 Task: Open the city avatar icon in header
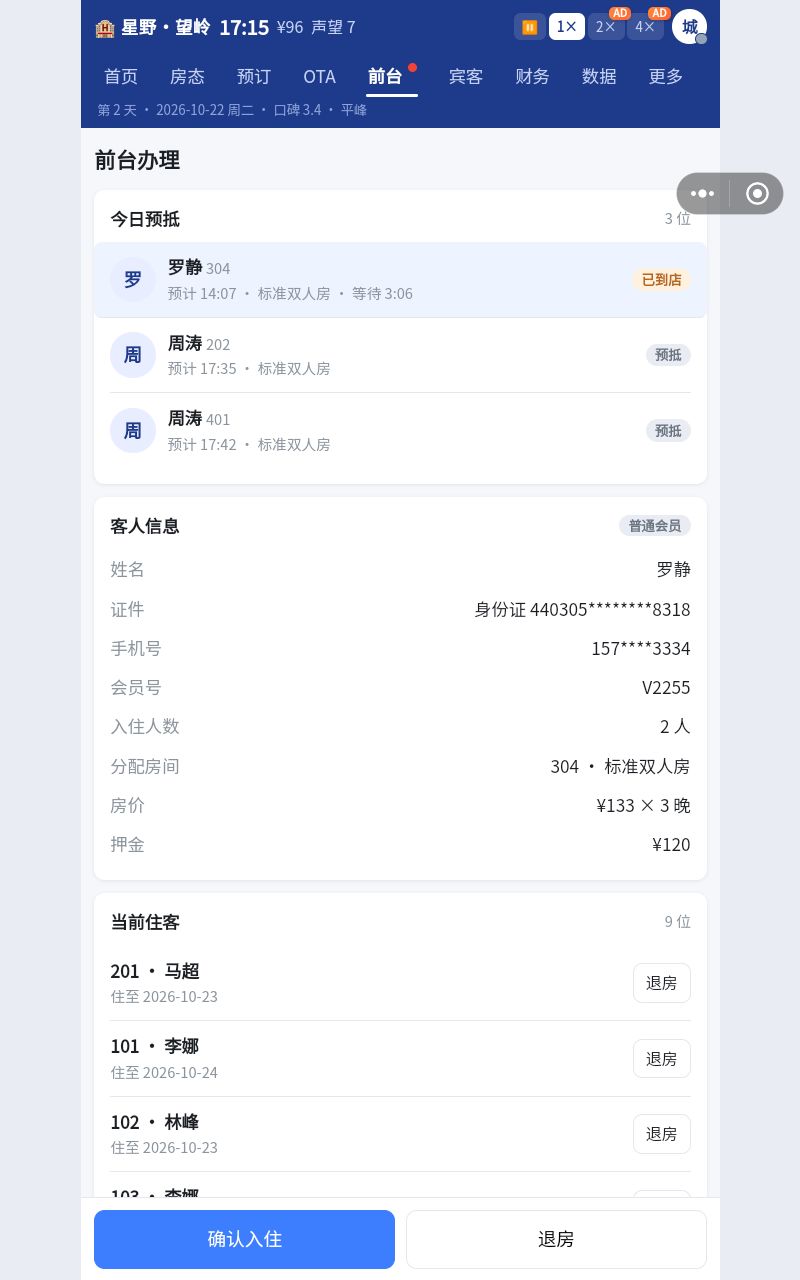pos(689,27)
